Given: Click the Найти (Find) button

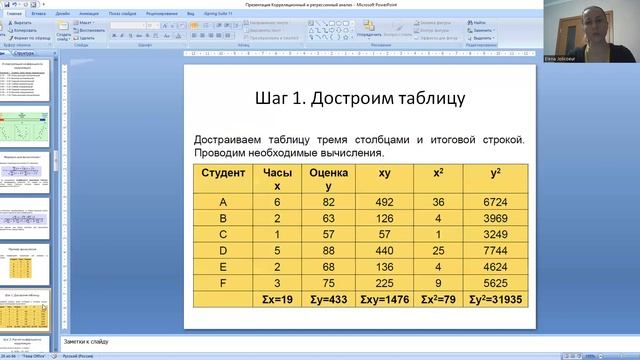Looking at the screenshot, I should 477,23.
